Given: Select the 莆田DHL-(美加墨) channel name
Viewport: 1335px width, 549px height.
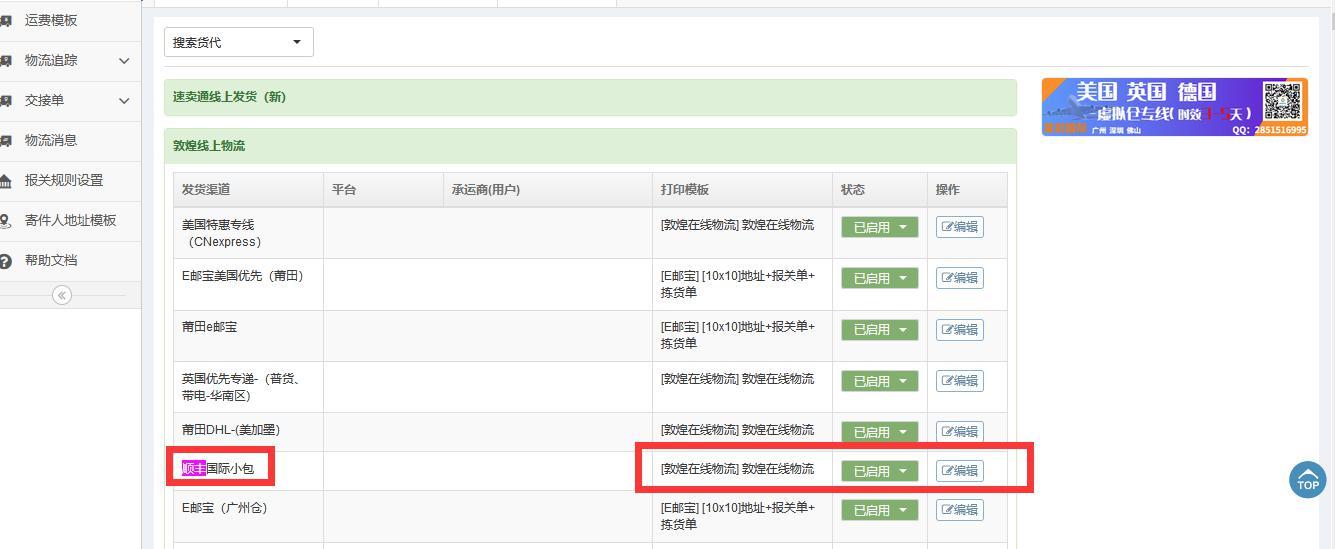Looking at the screenshot, I should point(231,429).
